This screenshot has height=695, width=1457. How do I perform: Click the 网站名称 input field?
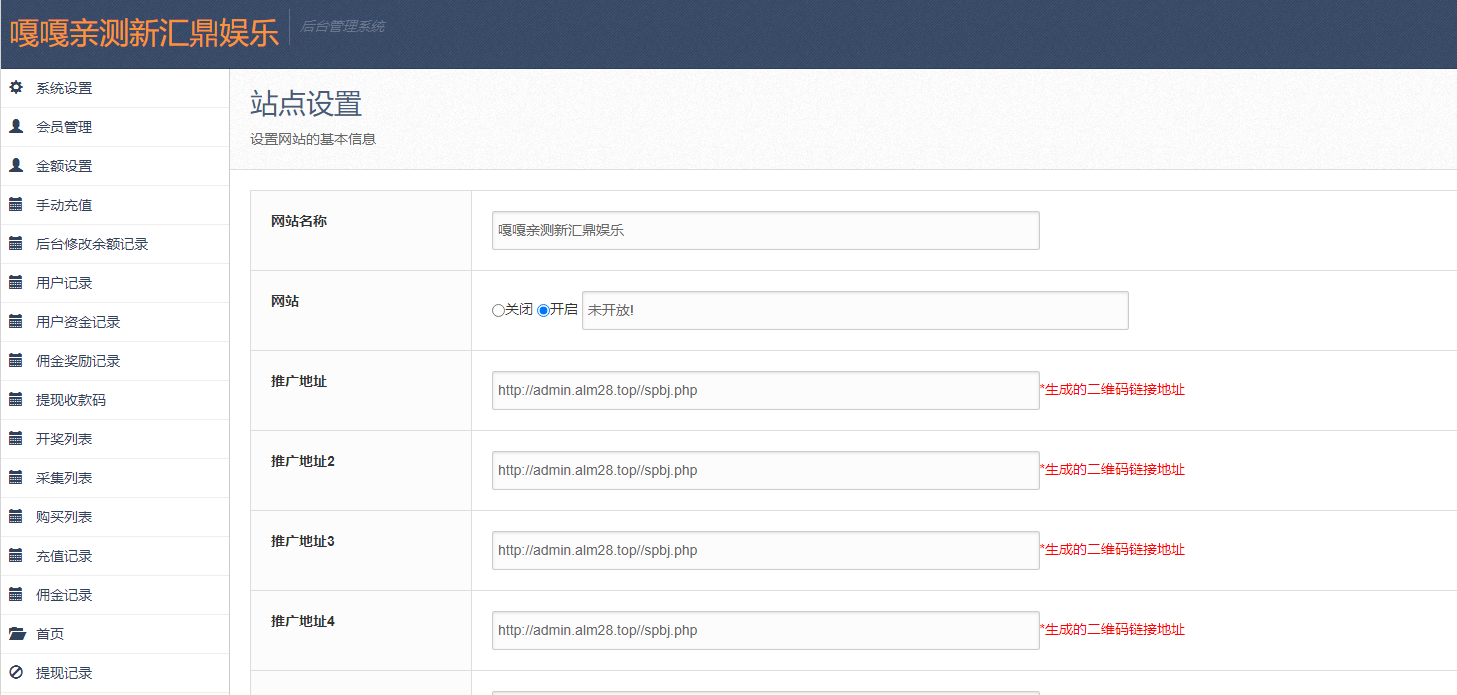(765, 230)
